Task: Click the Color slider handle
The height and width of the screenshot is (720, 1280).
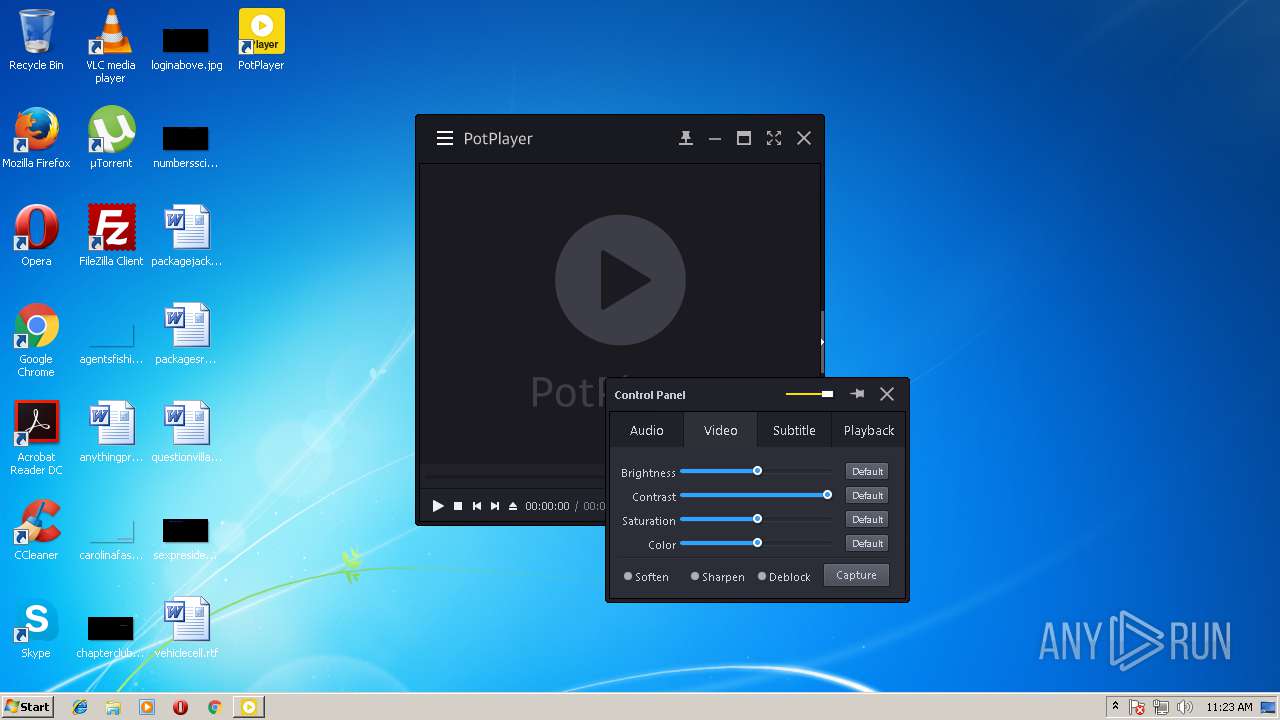Action: point(758,543)
